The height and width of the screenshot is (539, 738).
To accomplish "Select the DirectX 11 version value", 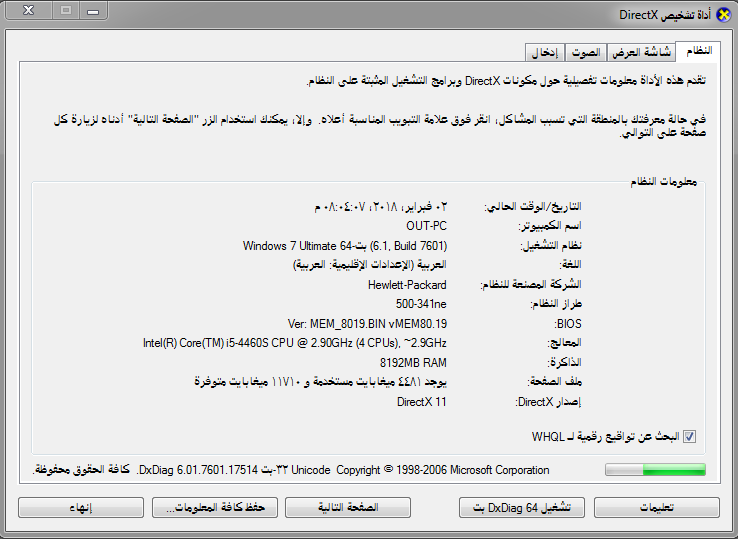I will pos(422,402).
